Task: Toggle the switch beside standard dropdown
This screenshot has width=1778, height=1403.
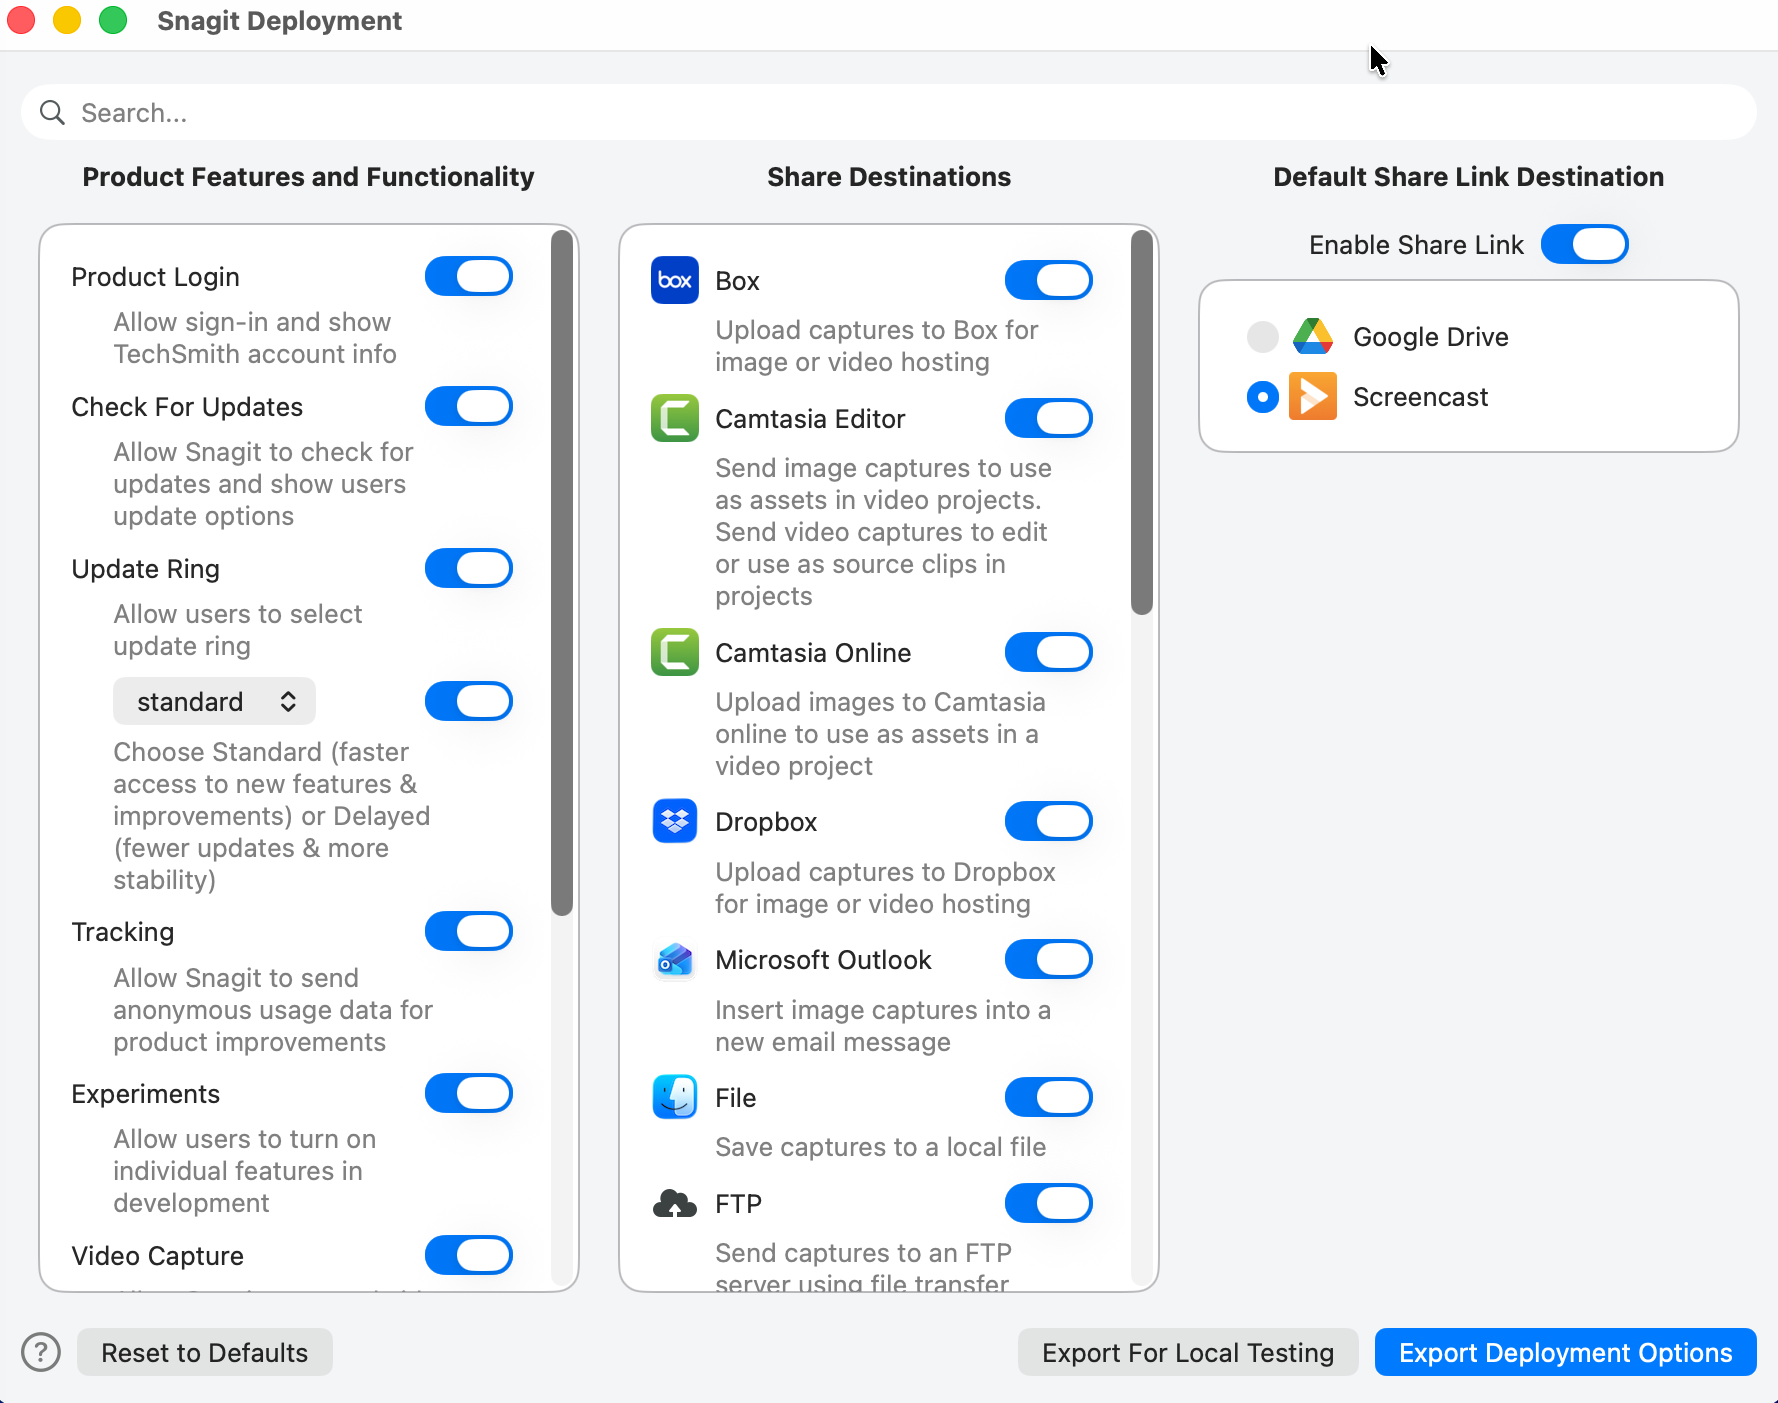Action: click(469, 701)
